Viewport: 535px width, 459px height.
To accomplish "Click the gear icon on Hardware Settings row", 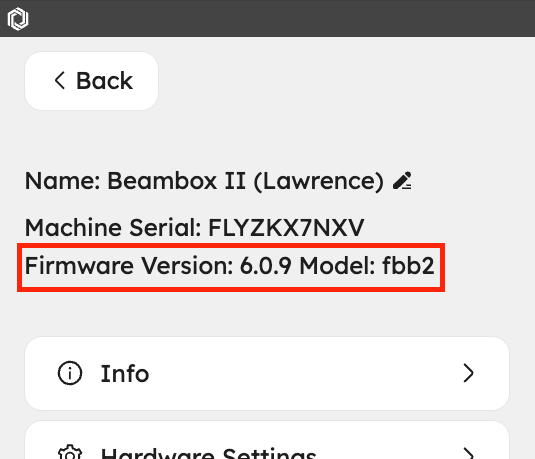I will click(70, 453).
